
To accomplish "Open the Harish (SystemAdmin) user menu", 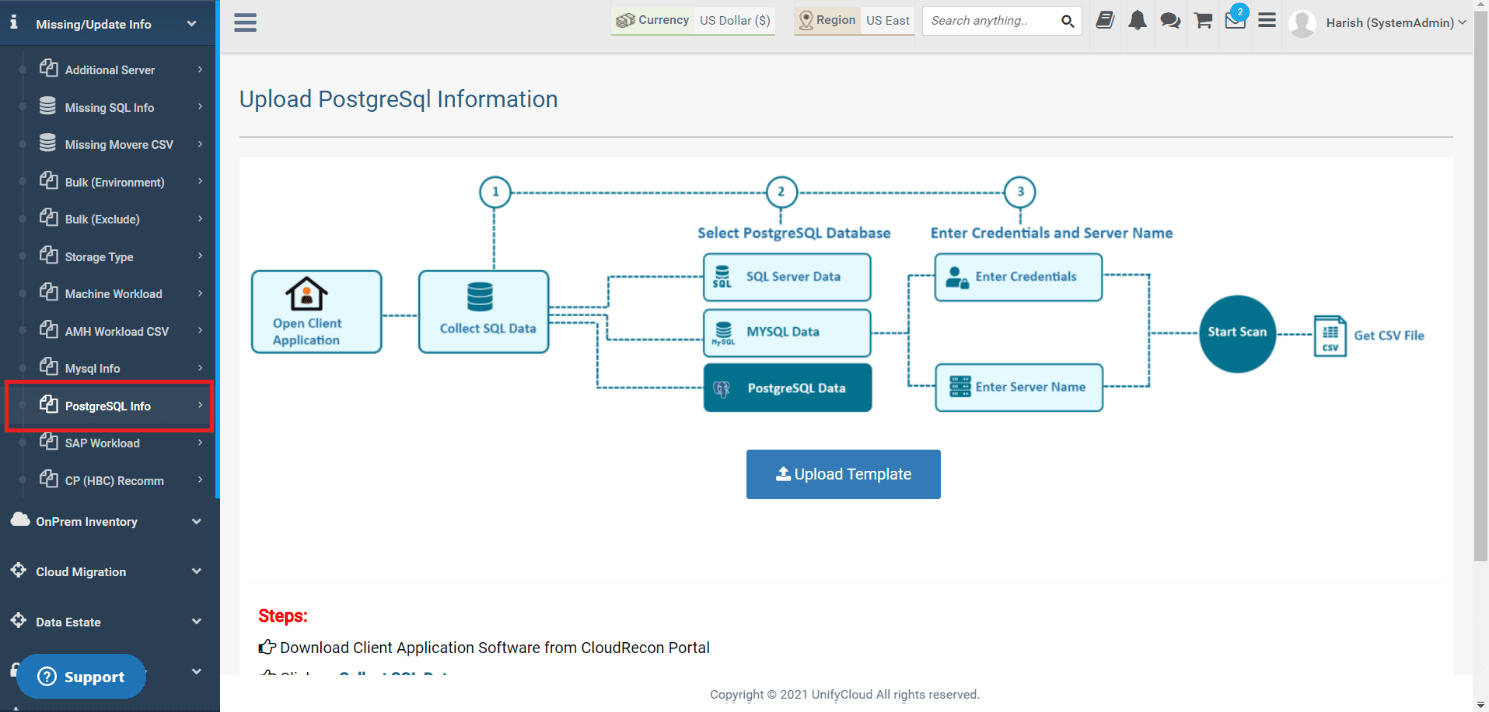I will click(x=1395, y=23).
